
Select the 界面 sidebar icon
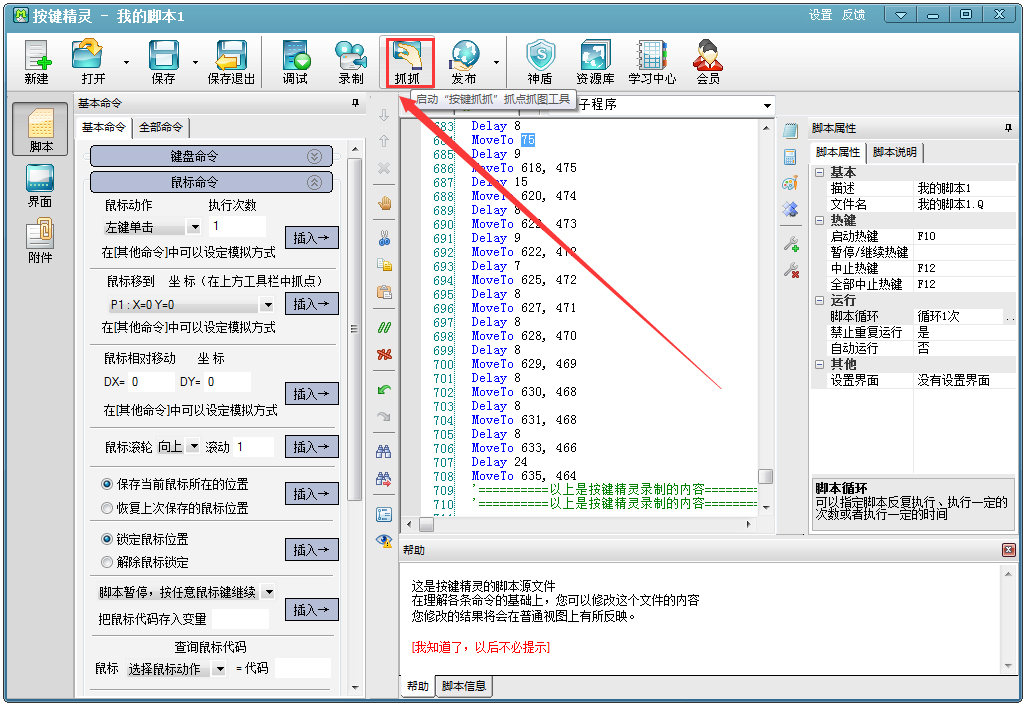tap(40, 185)
